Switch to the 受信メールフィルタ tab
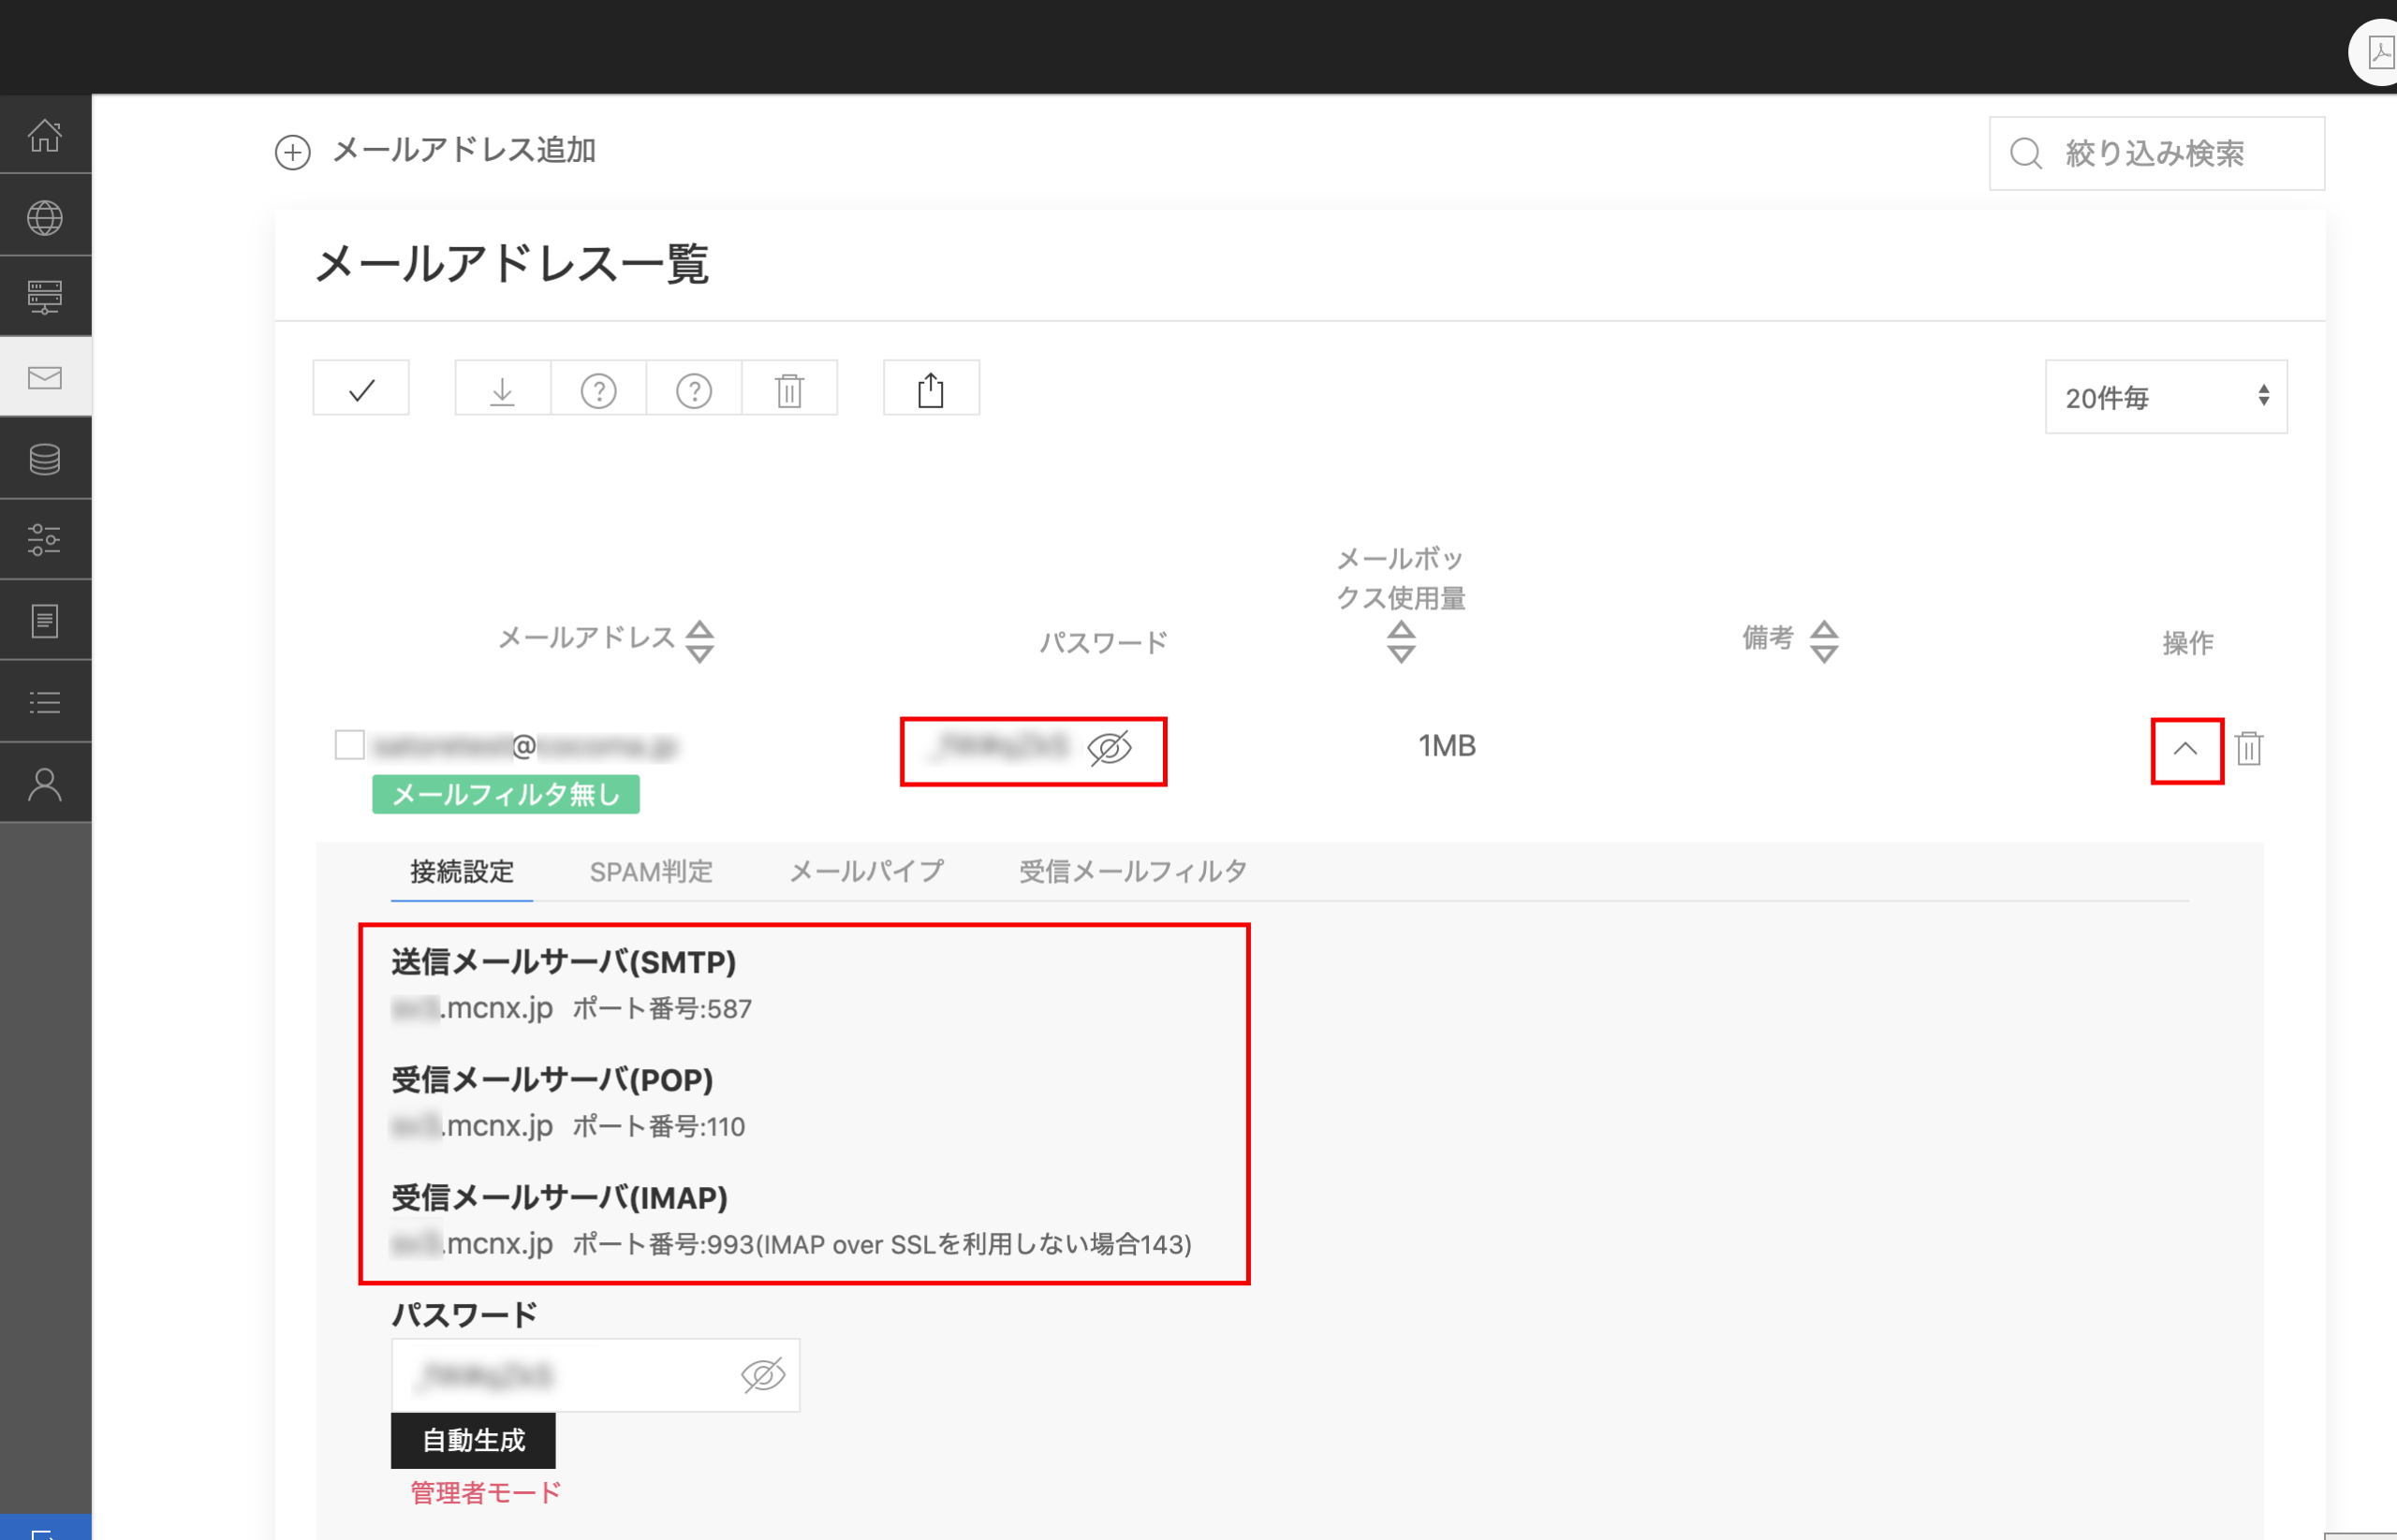The width and height of the screenshot is (2397, 1540). coord(1133,871)
